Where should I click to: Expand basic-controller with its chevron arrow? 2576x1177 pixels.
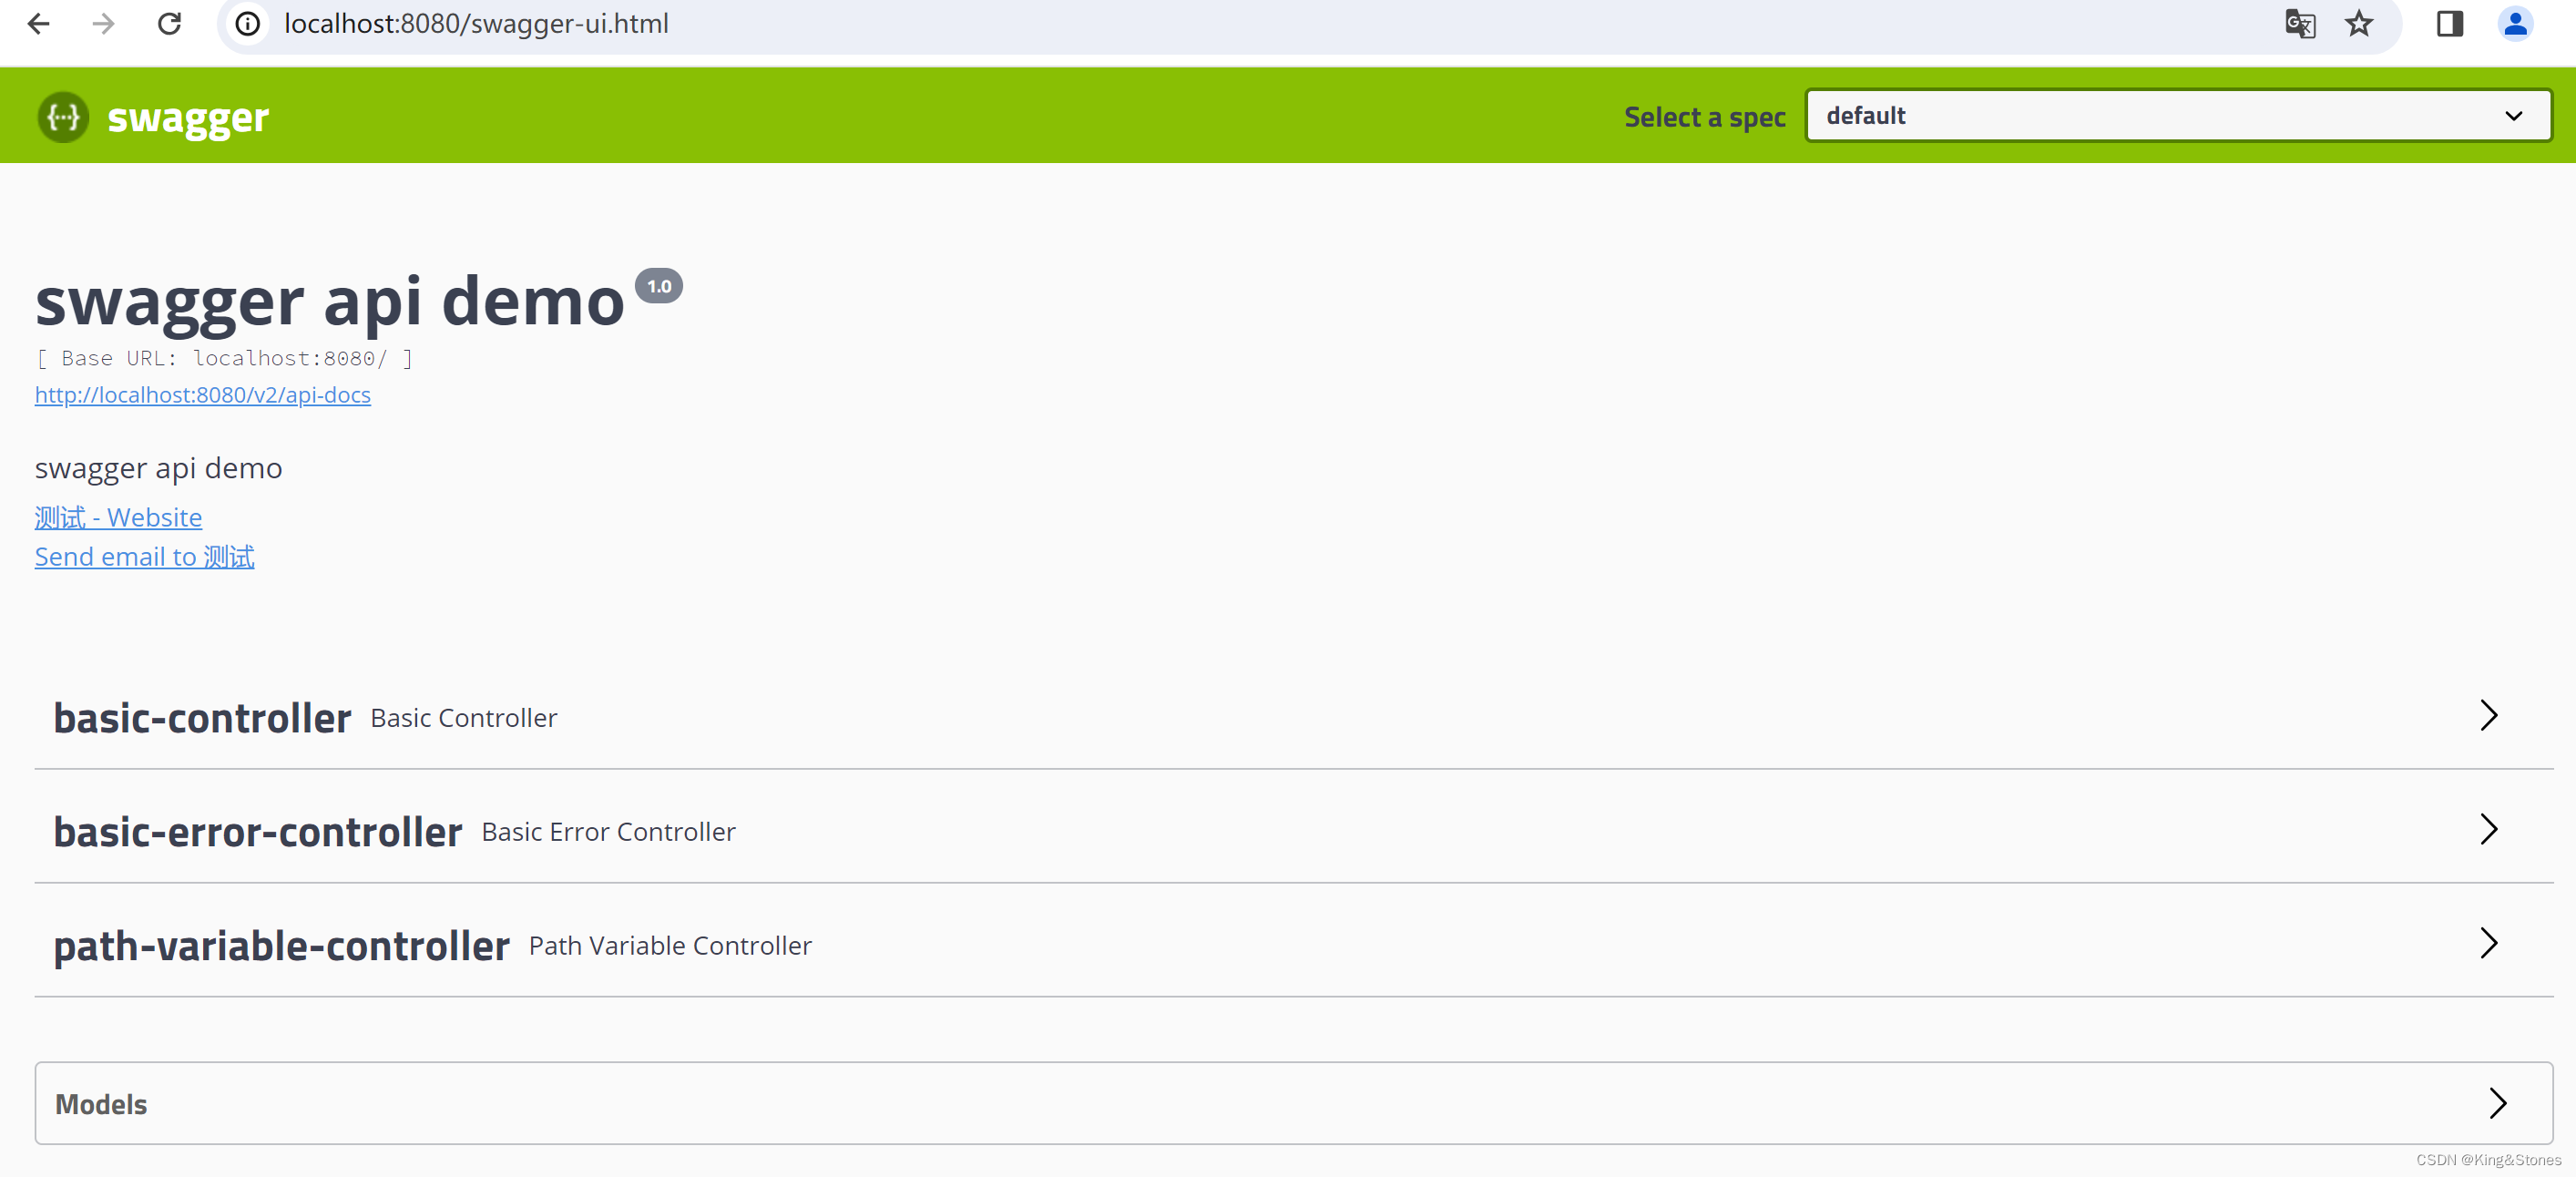point(2489,715)
